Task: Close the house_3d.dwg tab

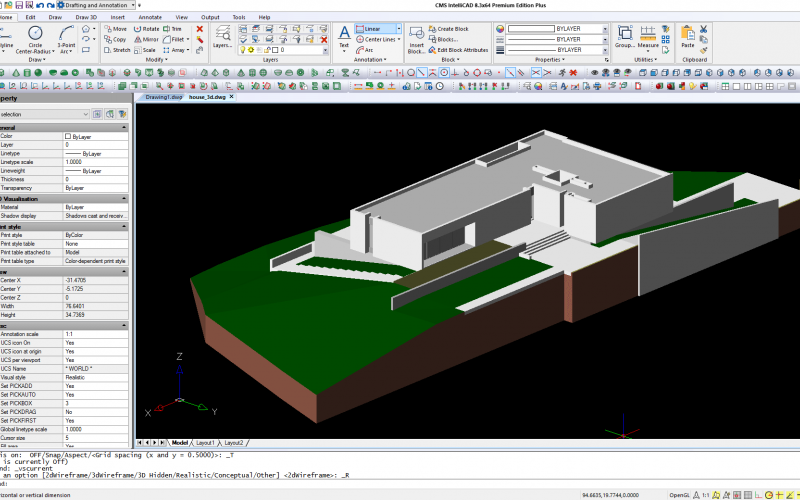Action: (232, 96)
